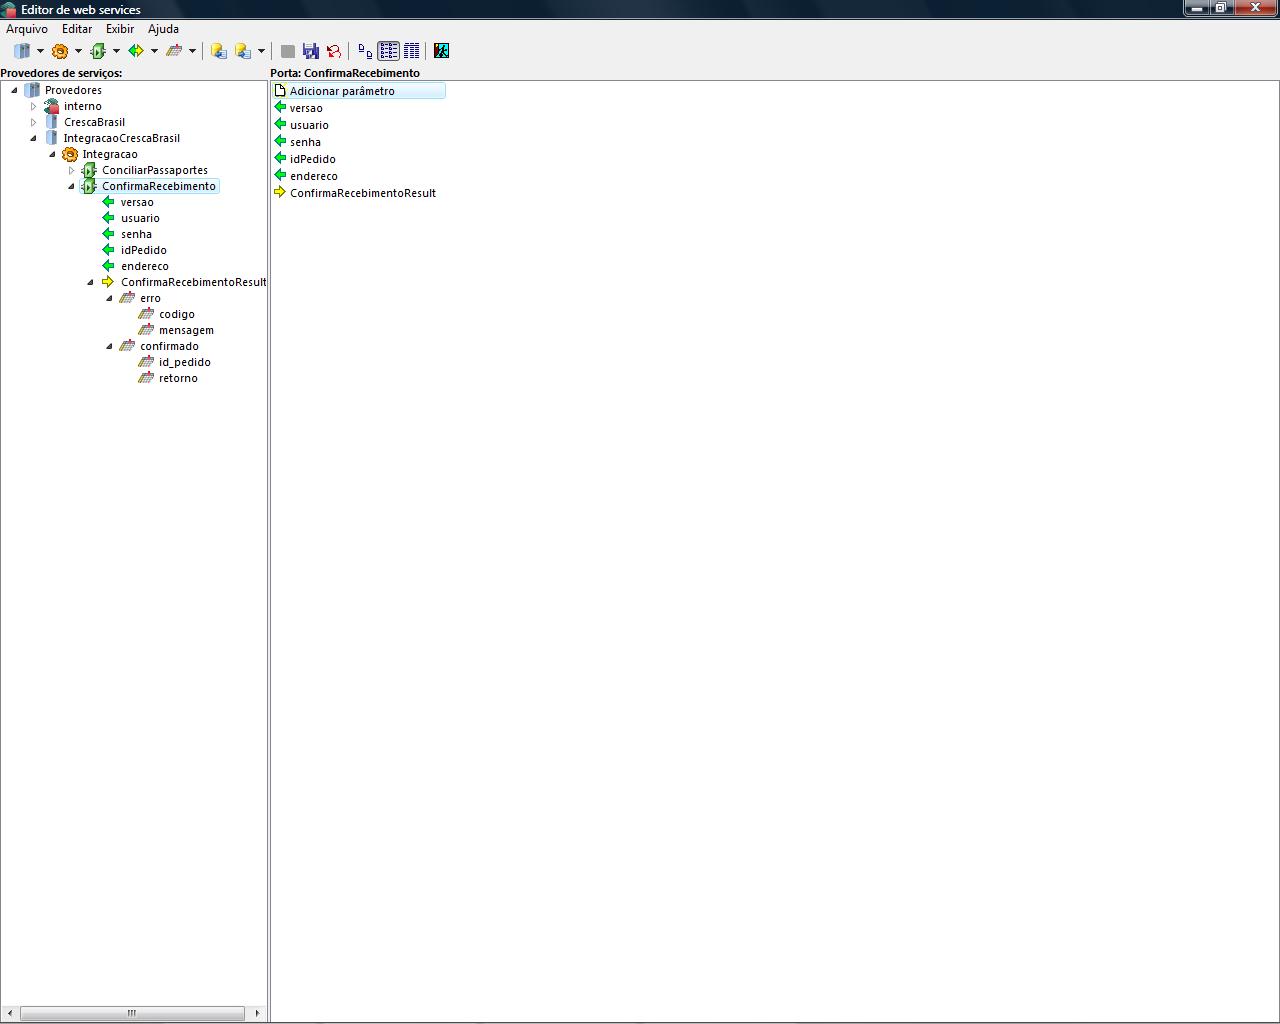The height and width of the screenshot is (1024, 1280).
Task: Open dropdown arrow next to field table icon
Action: pyautogui.click(x=192, y=51)
